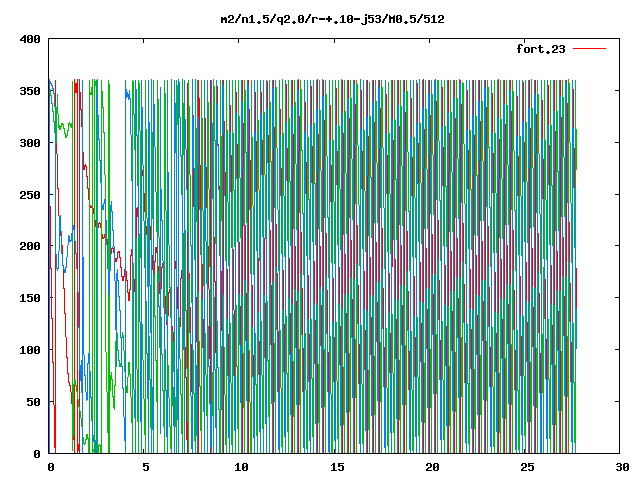This screenshot has width=640, height=480.
Task: Click the x-axis label 30
Action: [x=622, y=467]
